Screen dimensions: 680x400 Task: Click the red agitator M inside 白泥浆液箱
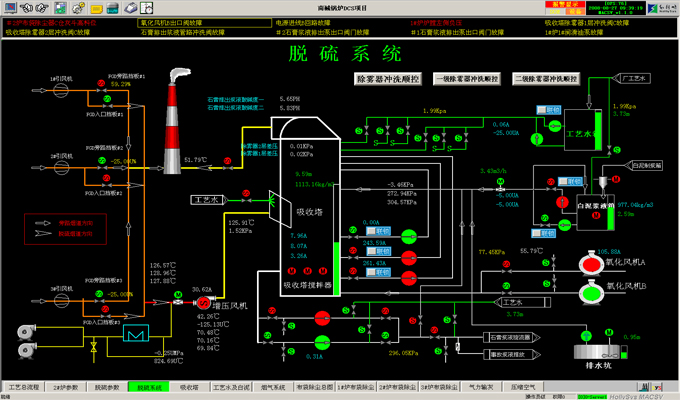click(x=596, y=215)
